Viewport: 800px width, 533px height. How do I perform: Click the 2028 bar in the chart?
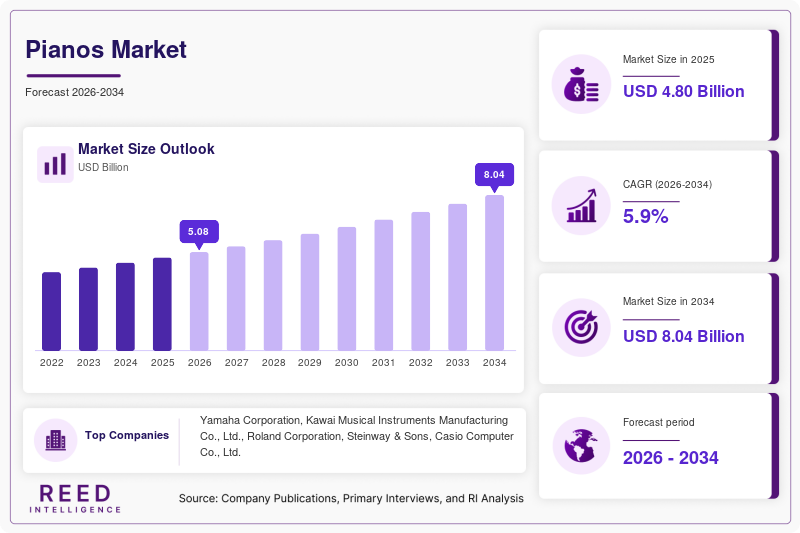coord(273,296)
